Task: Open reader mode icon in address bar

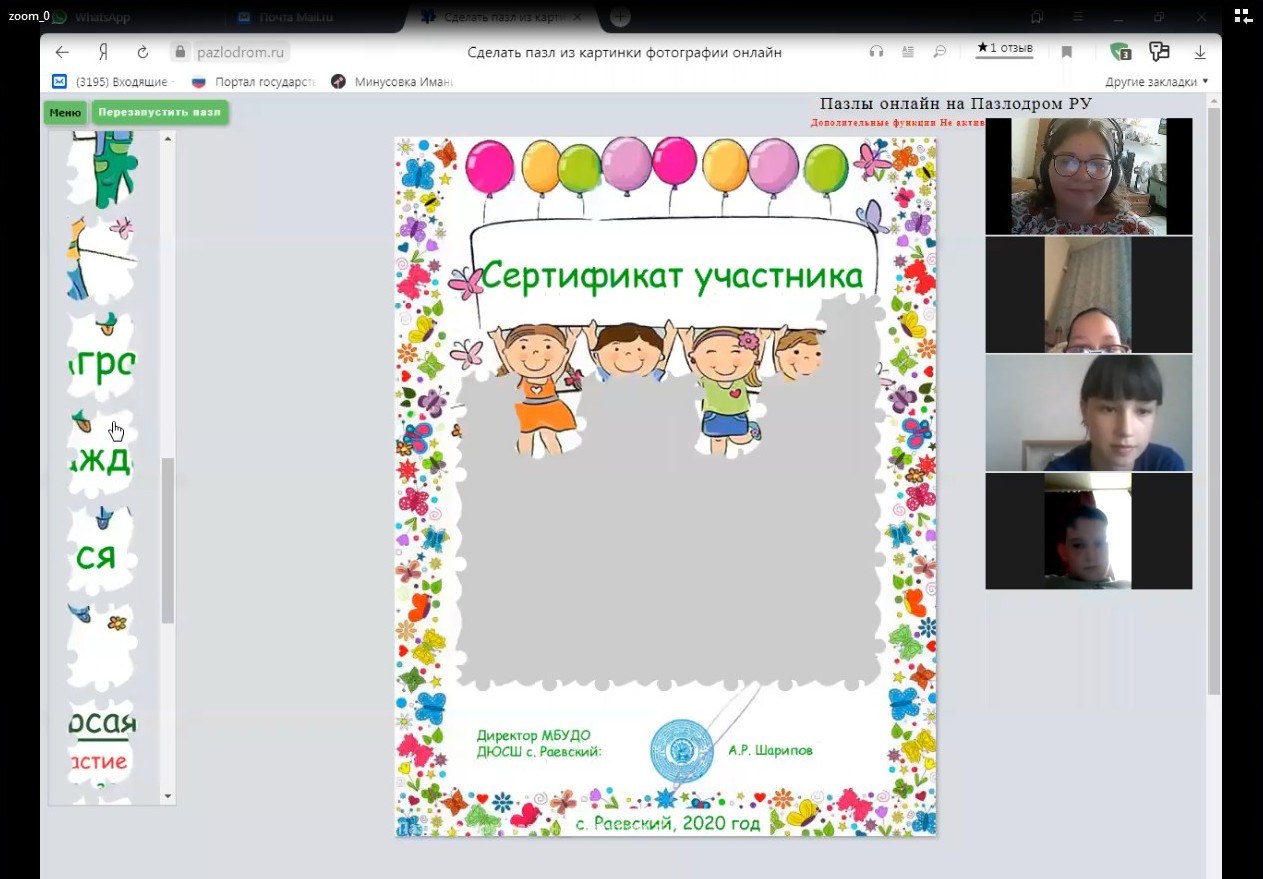Action: (908, 52)
